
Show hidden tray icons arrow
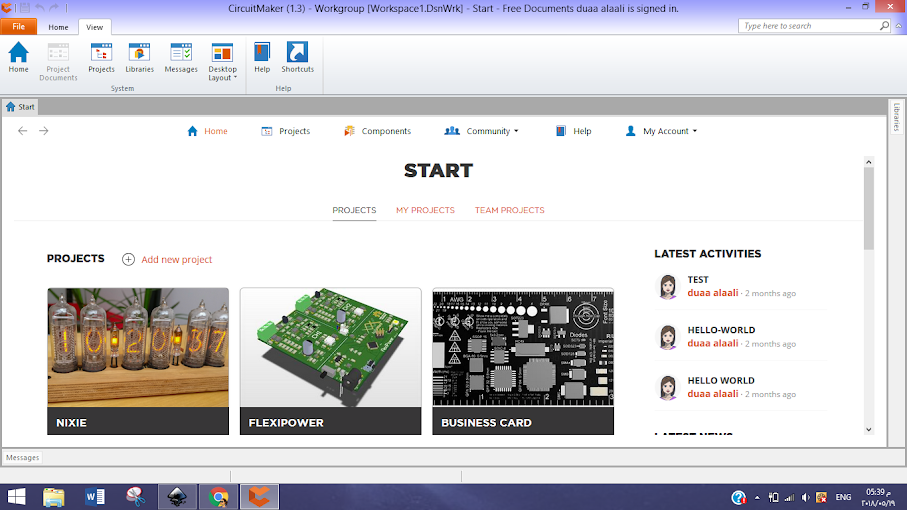[x=757, y=497]
